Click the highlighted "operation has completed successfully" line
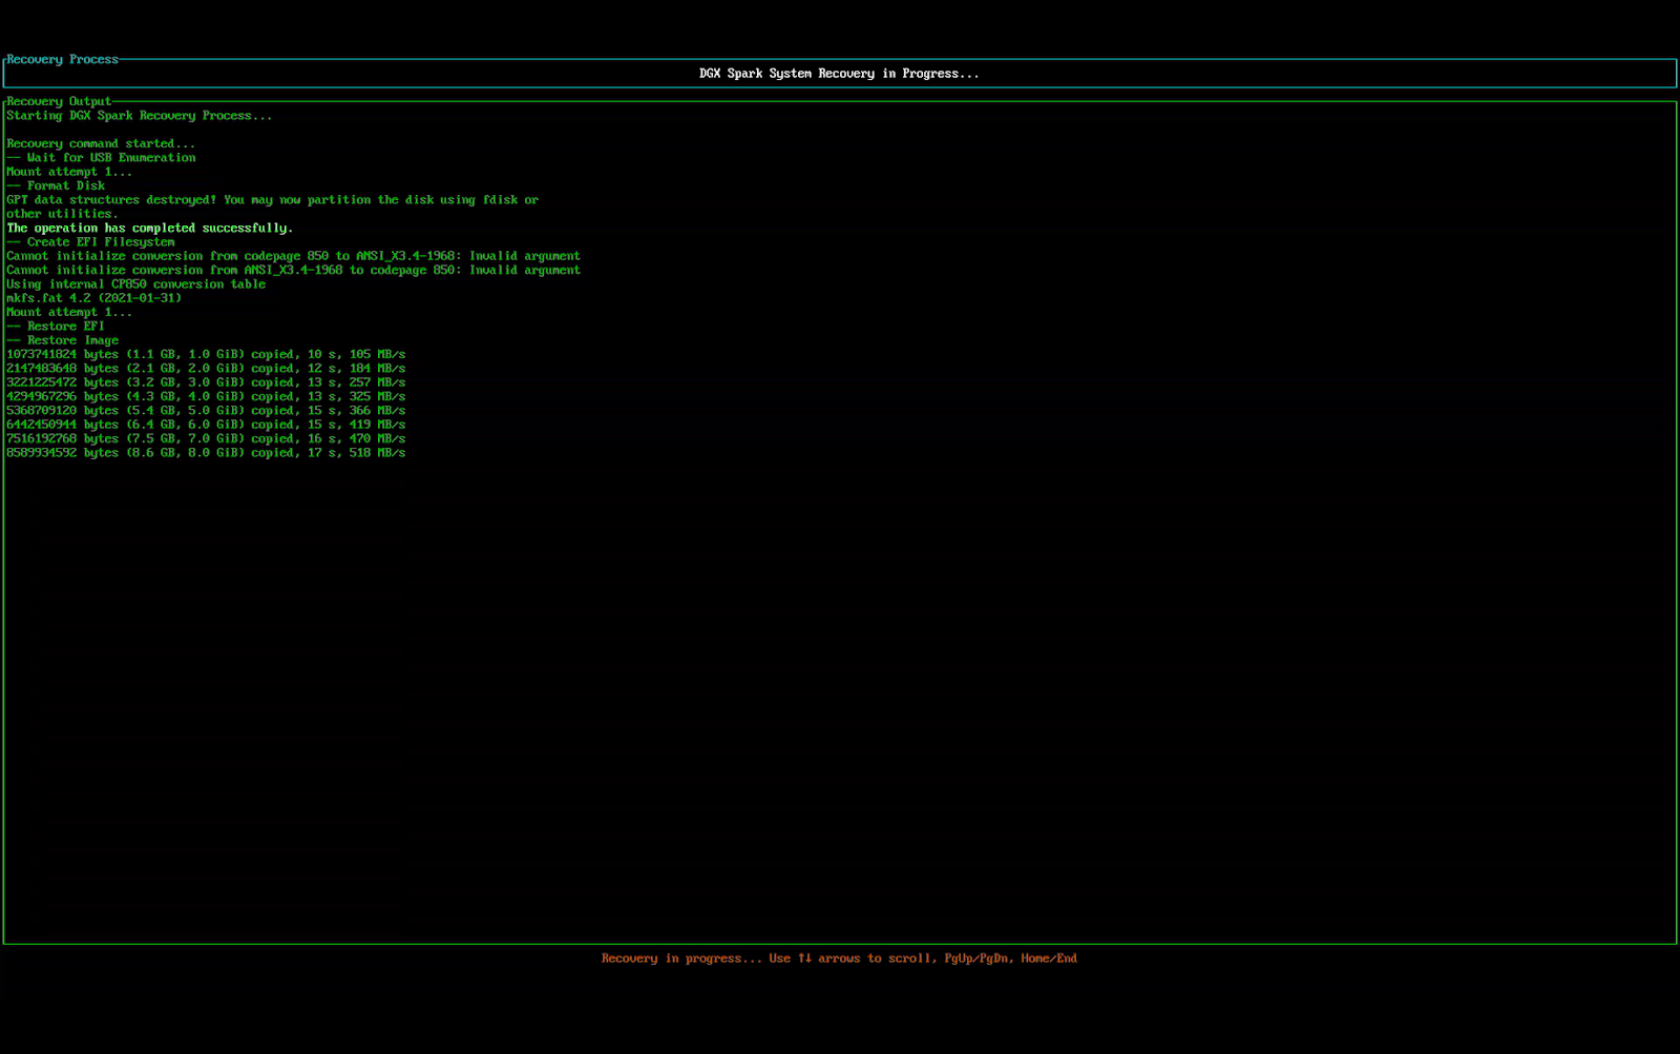 click(x=149, y=227)
